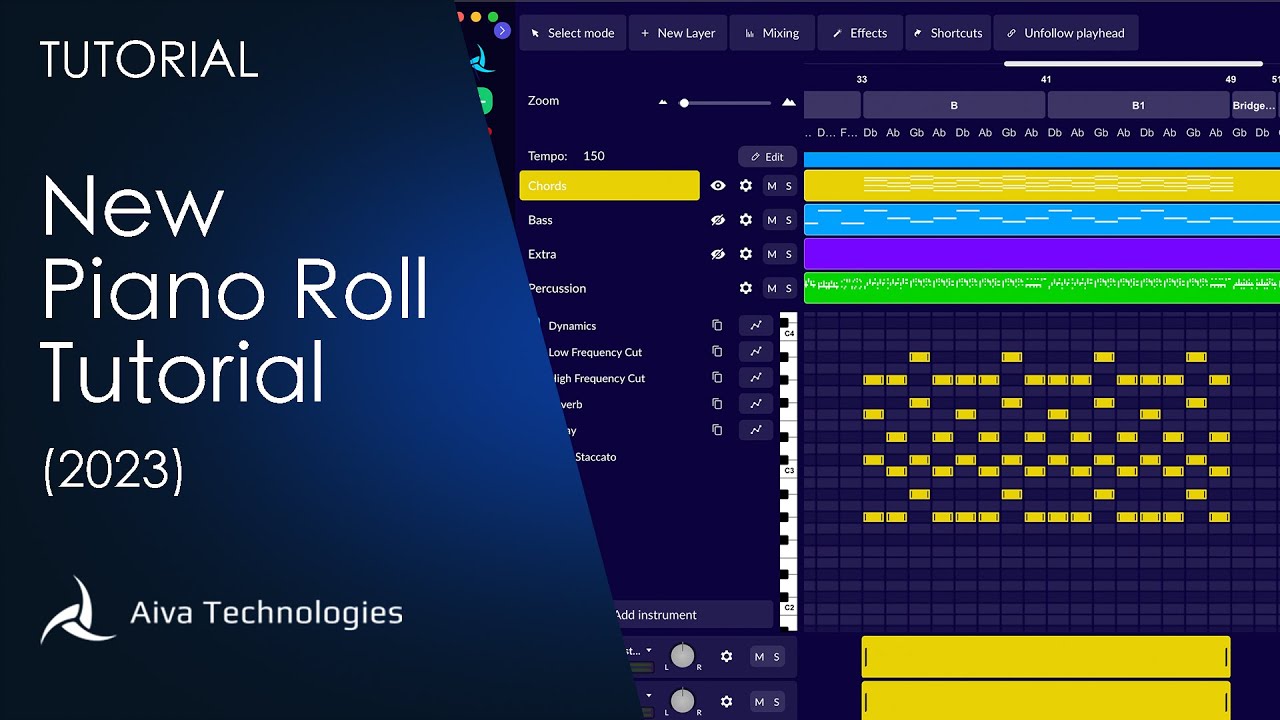This screenshot has height=720, width=1280.
Task: Click Select mode button
Action: tap(572, 33)
